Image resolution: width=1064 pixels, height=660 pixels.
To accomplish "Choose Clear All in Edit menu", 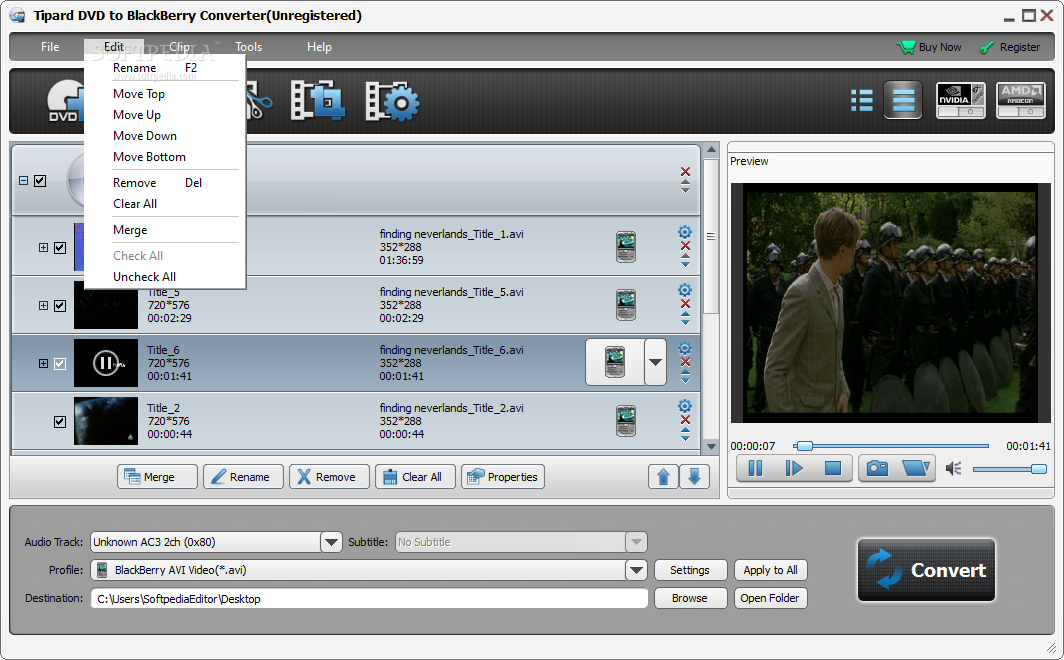I will (x=135, y=203).
